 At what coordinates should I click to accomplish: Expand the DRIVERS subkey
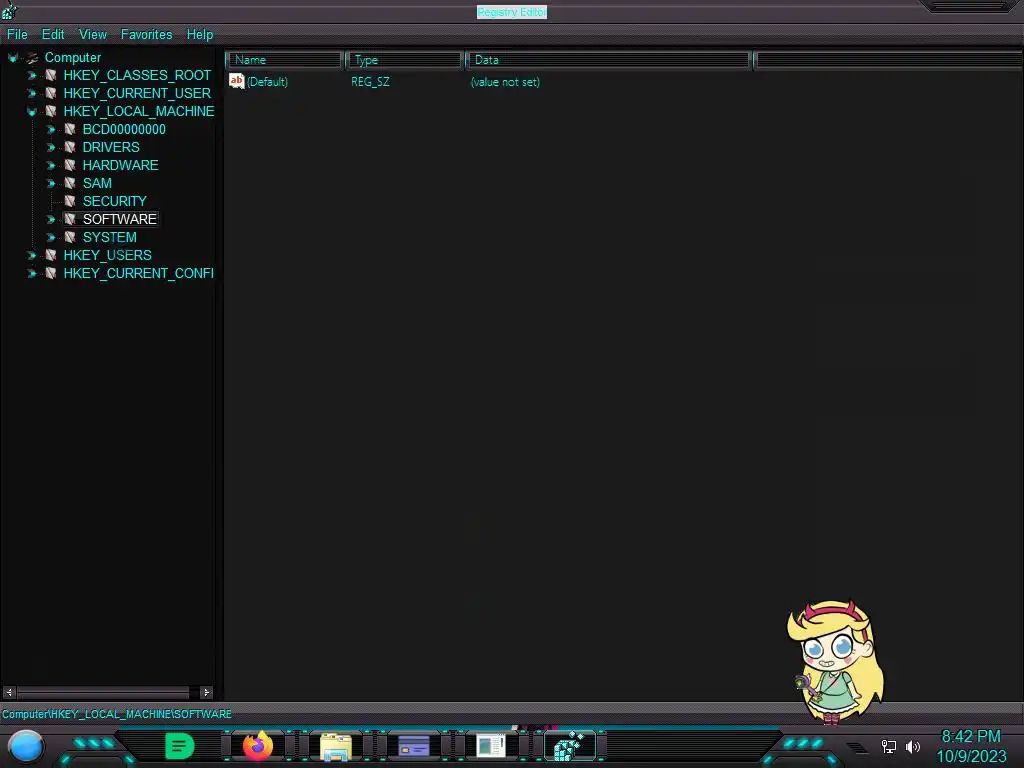coord(50,148)
